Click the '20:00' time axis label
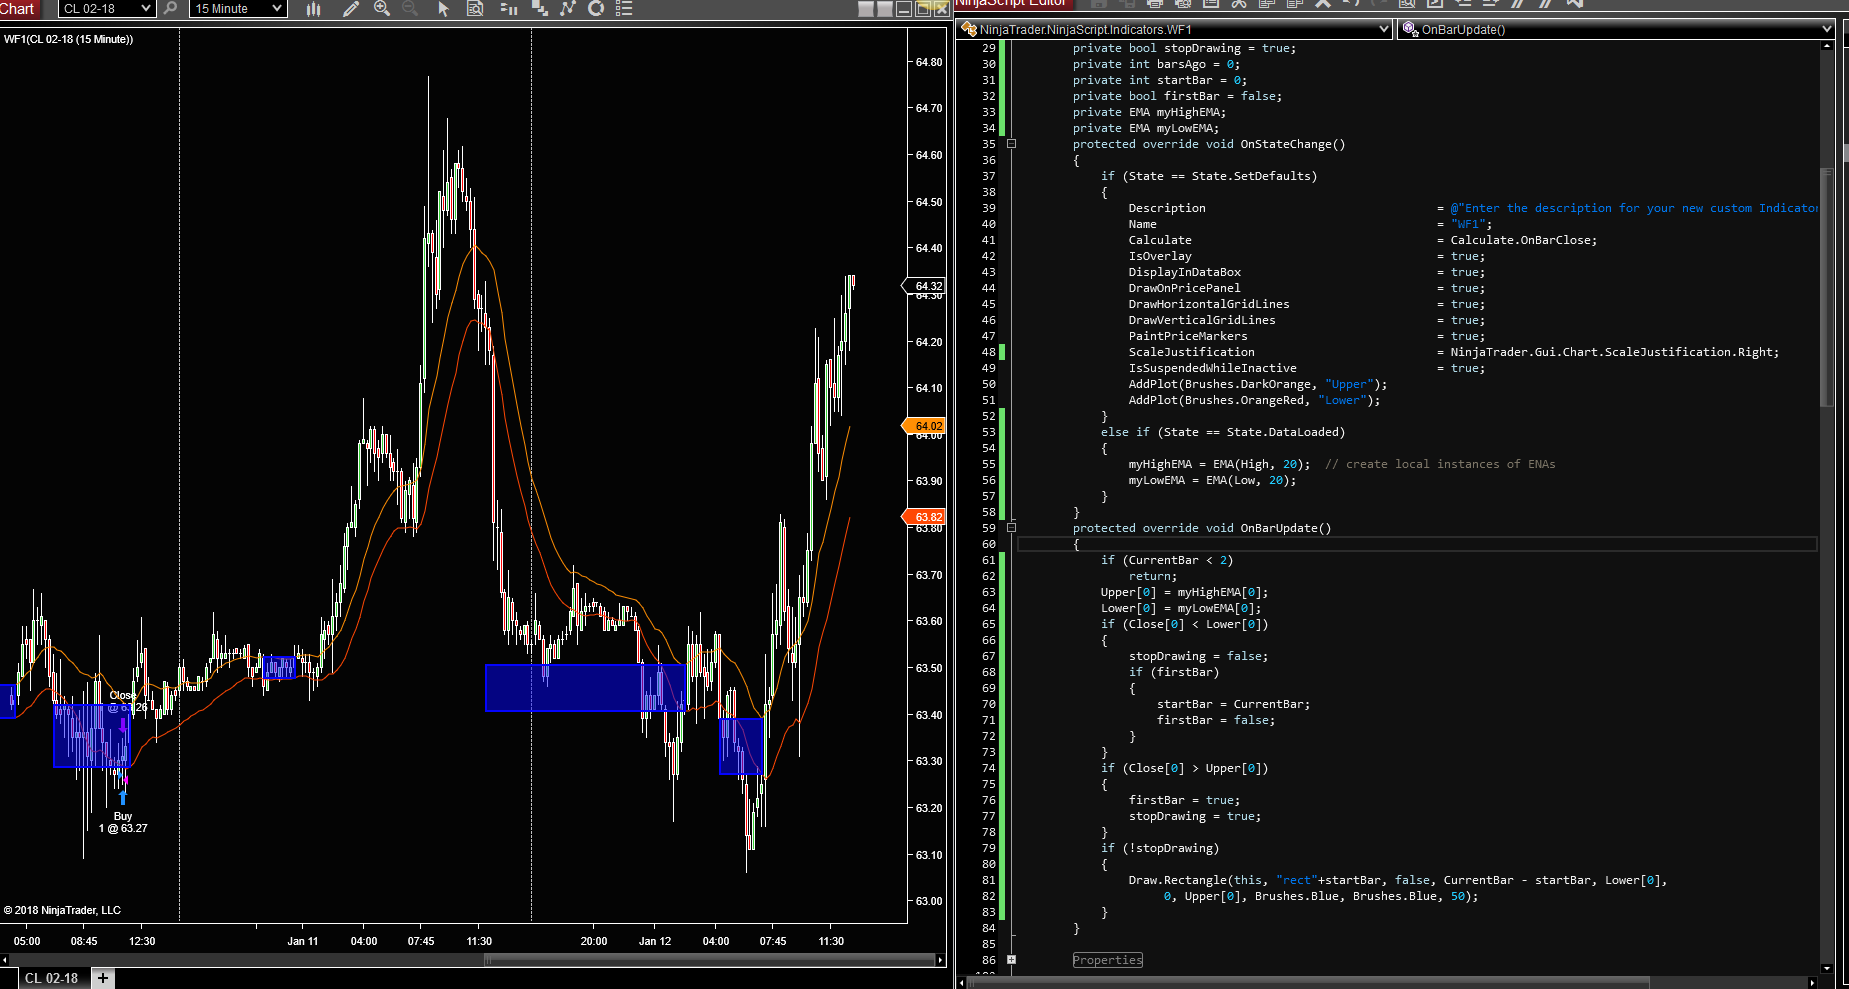1849x989 pixels. (594, 941)
